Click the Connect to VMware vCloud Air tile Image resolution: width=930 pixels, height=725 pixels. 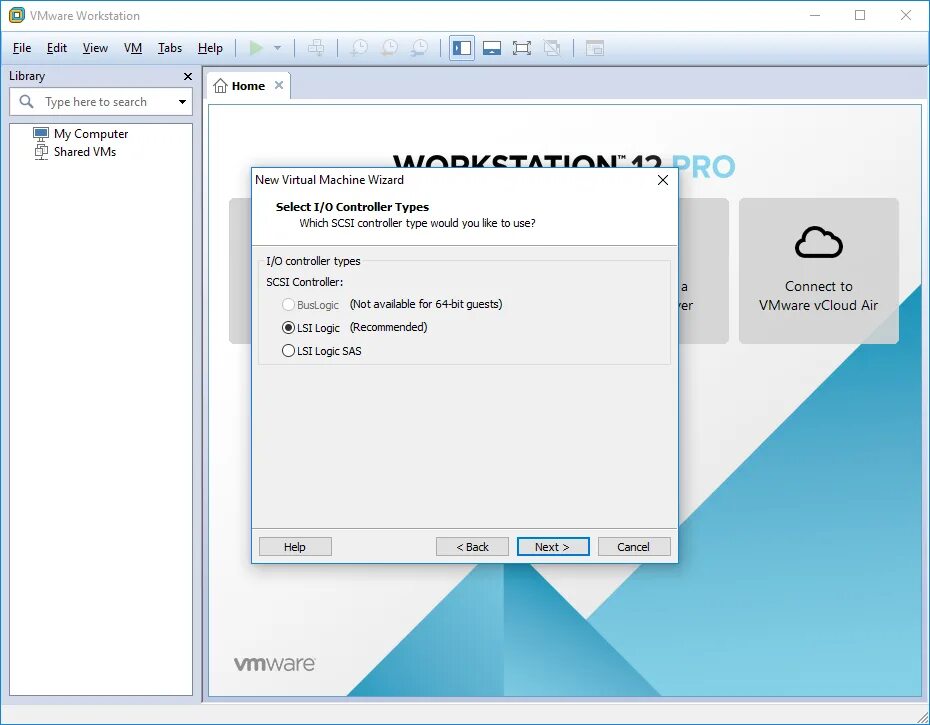click(x=818, y=271)
